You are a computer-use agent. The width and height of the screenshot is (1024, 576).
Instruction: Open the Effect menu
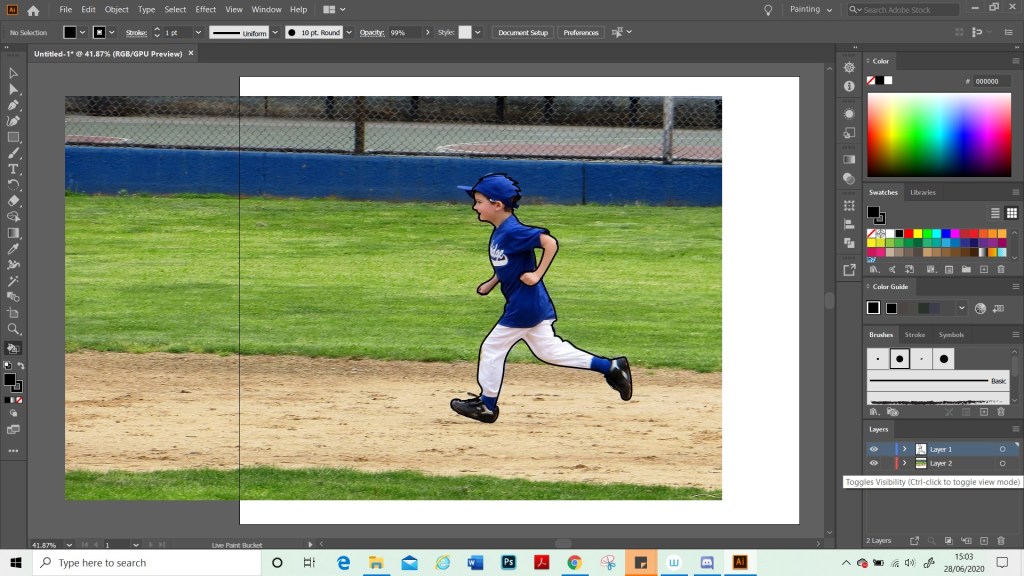(206, 9)
